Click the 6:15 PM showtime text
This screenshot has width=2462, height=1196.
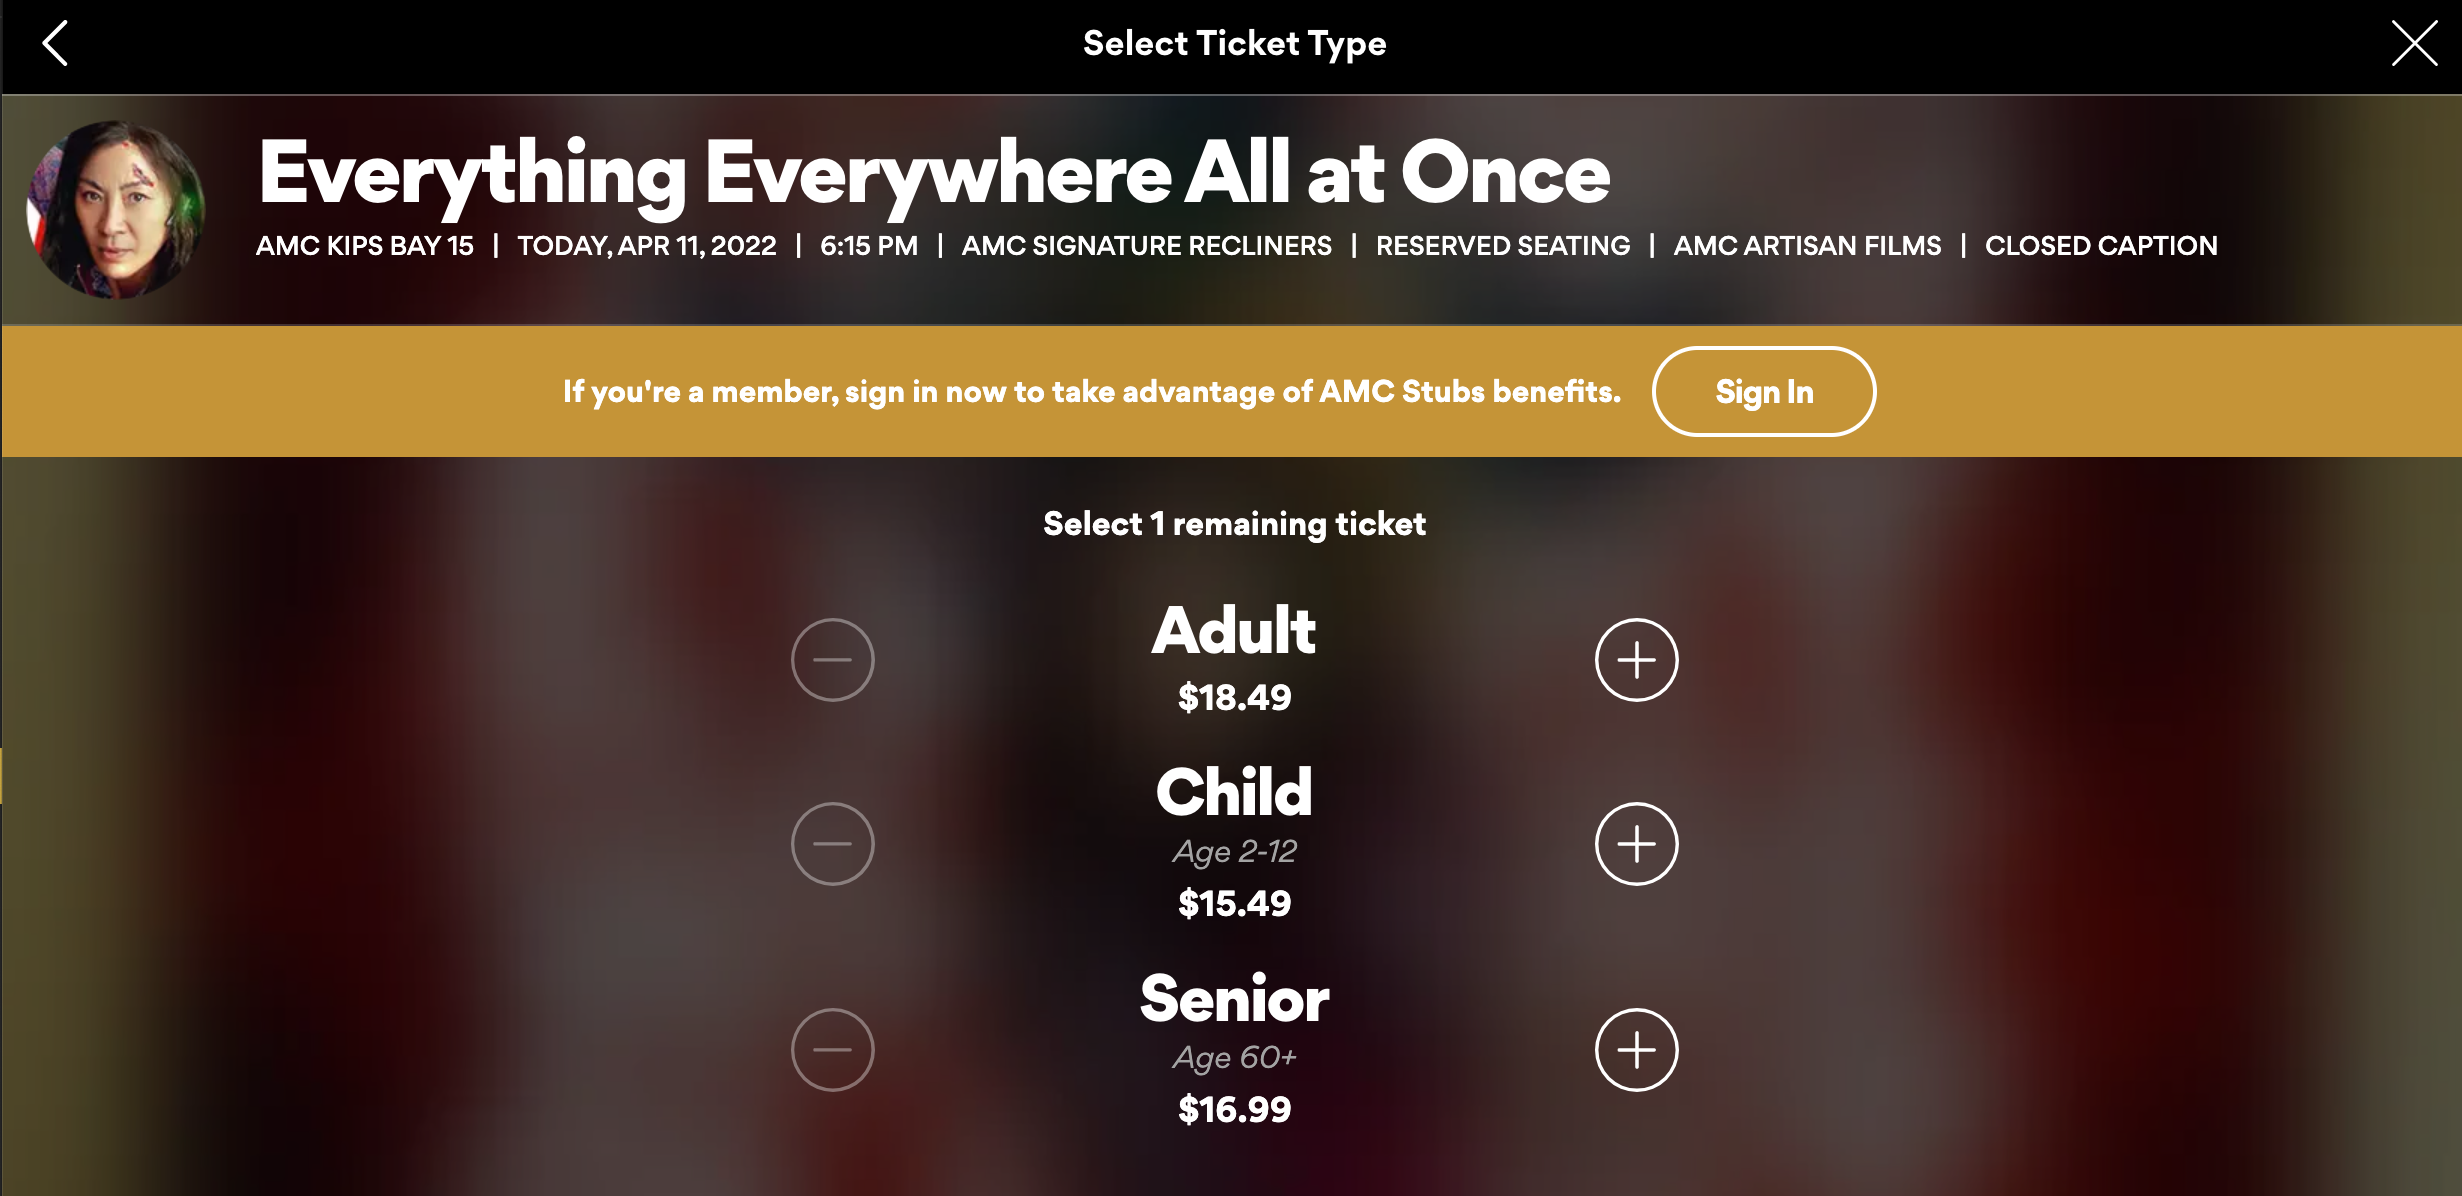(x=869, y=246)
